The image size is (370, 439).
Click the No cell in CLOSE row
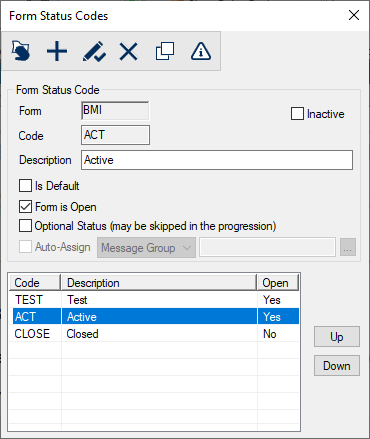point(278,333)
